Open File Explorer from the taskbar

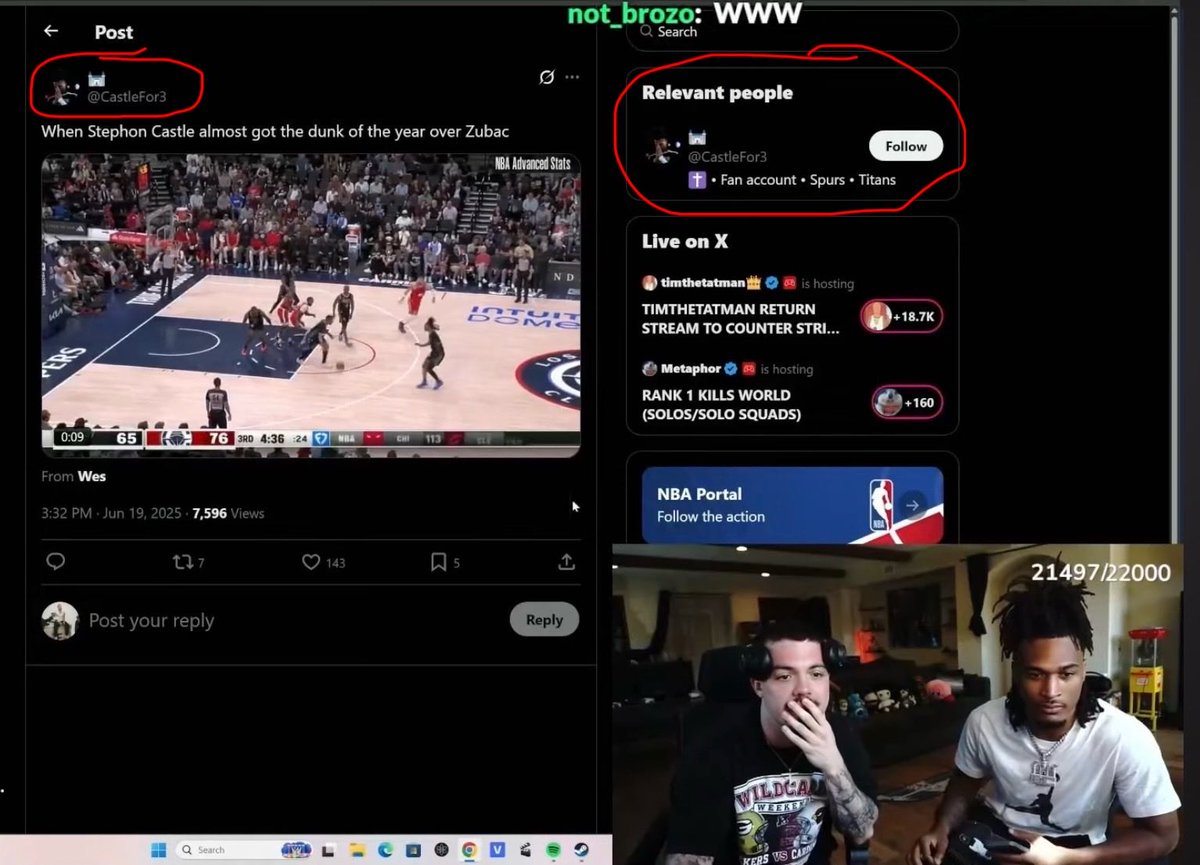(357, 850)
